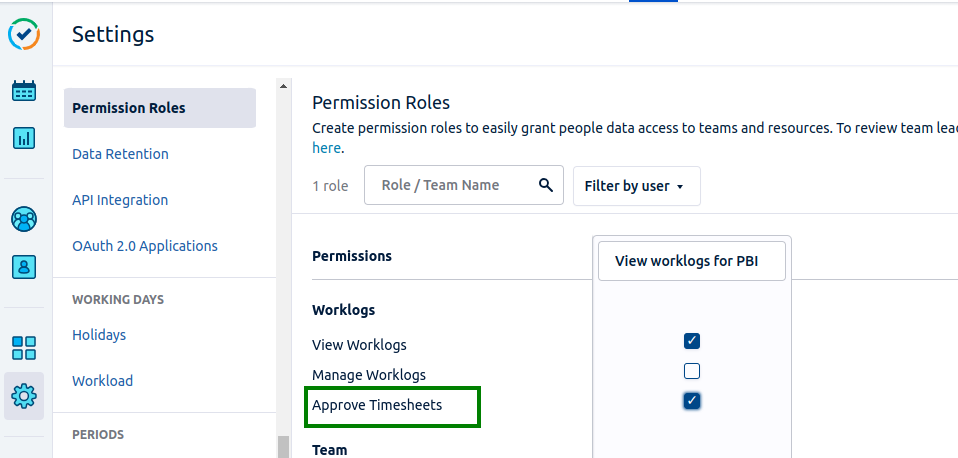958x458 pixels.
Task: Go to the Teams icon
Action: click(23, 218)
